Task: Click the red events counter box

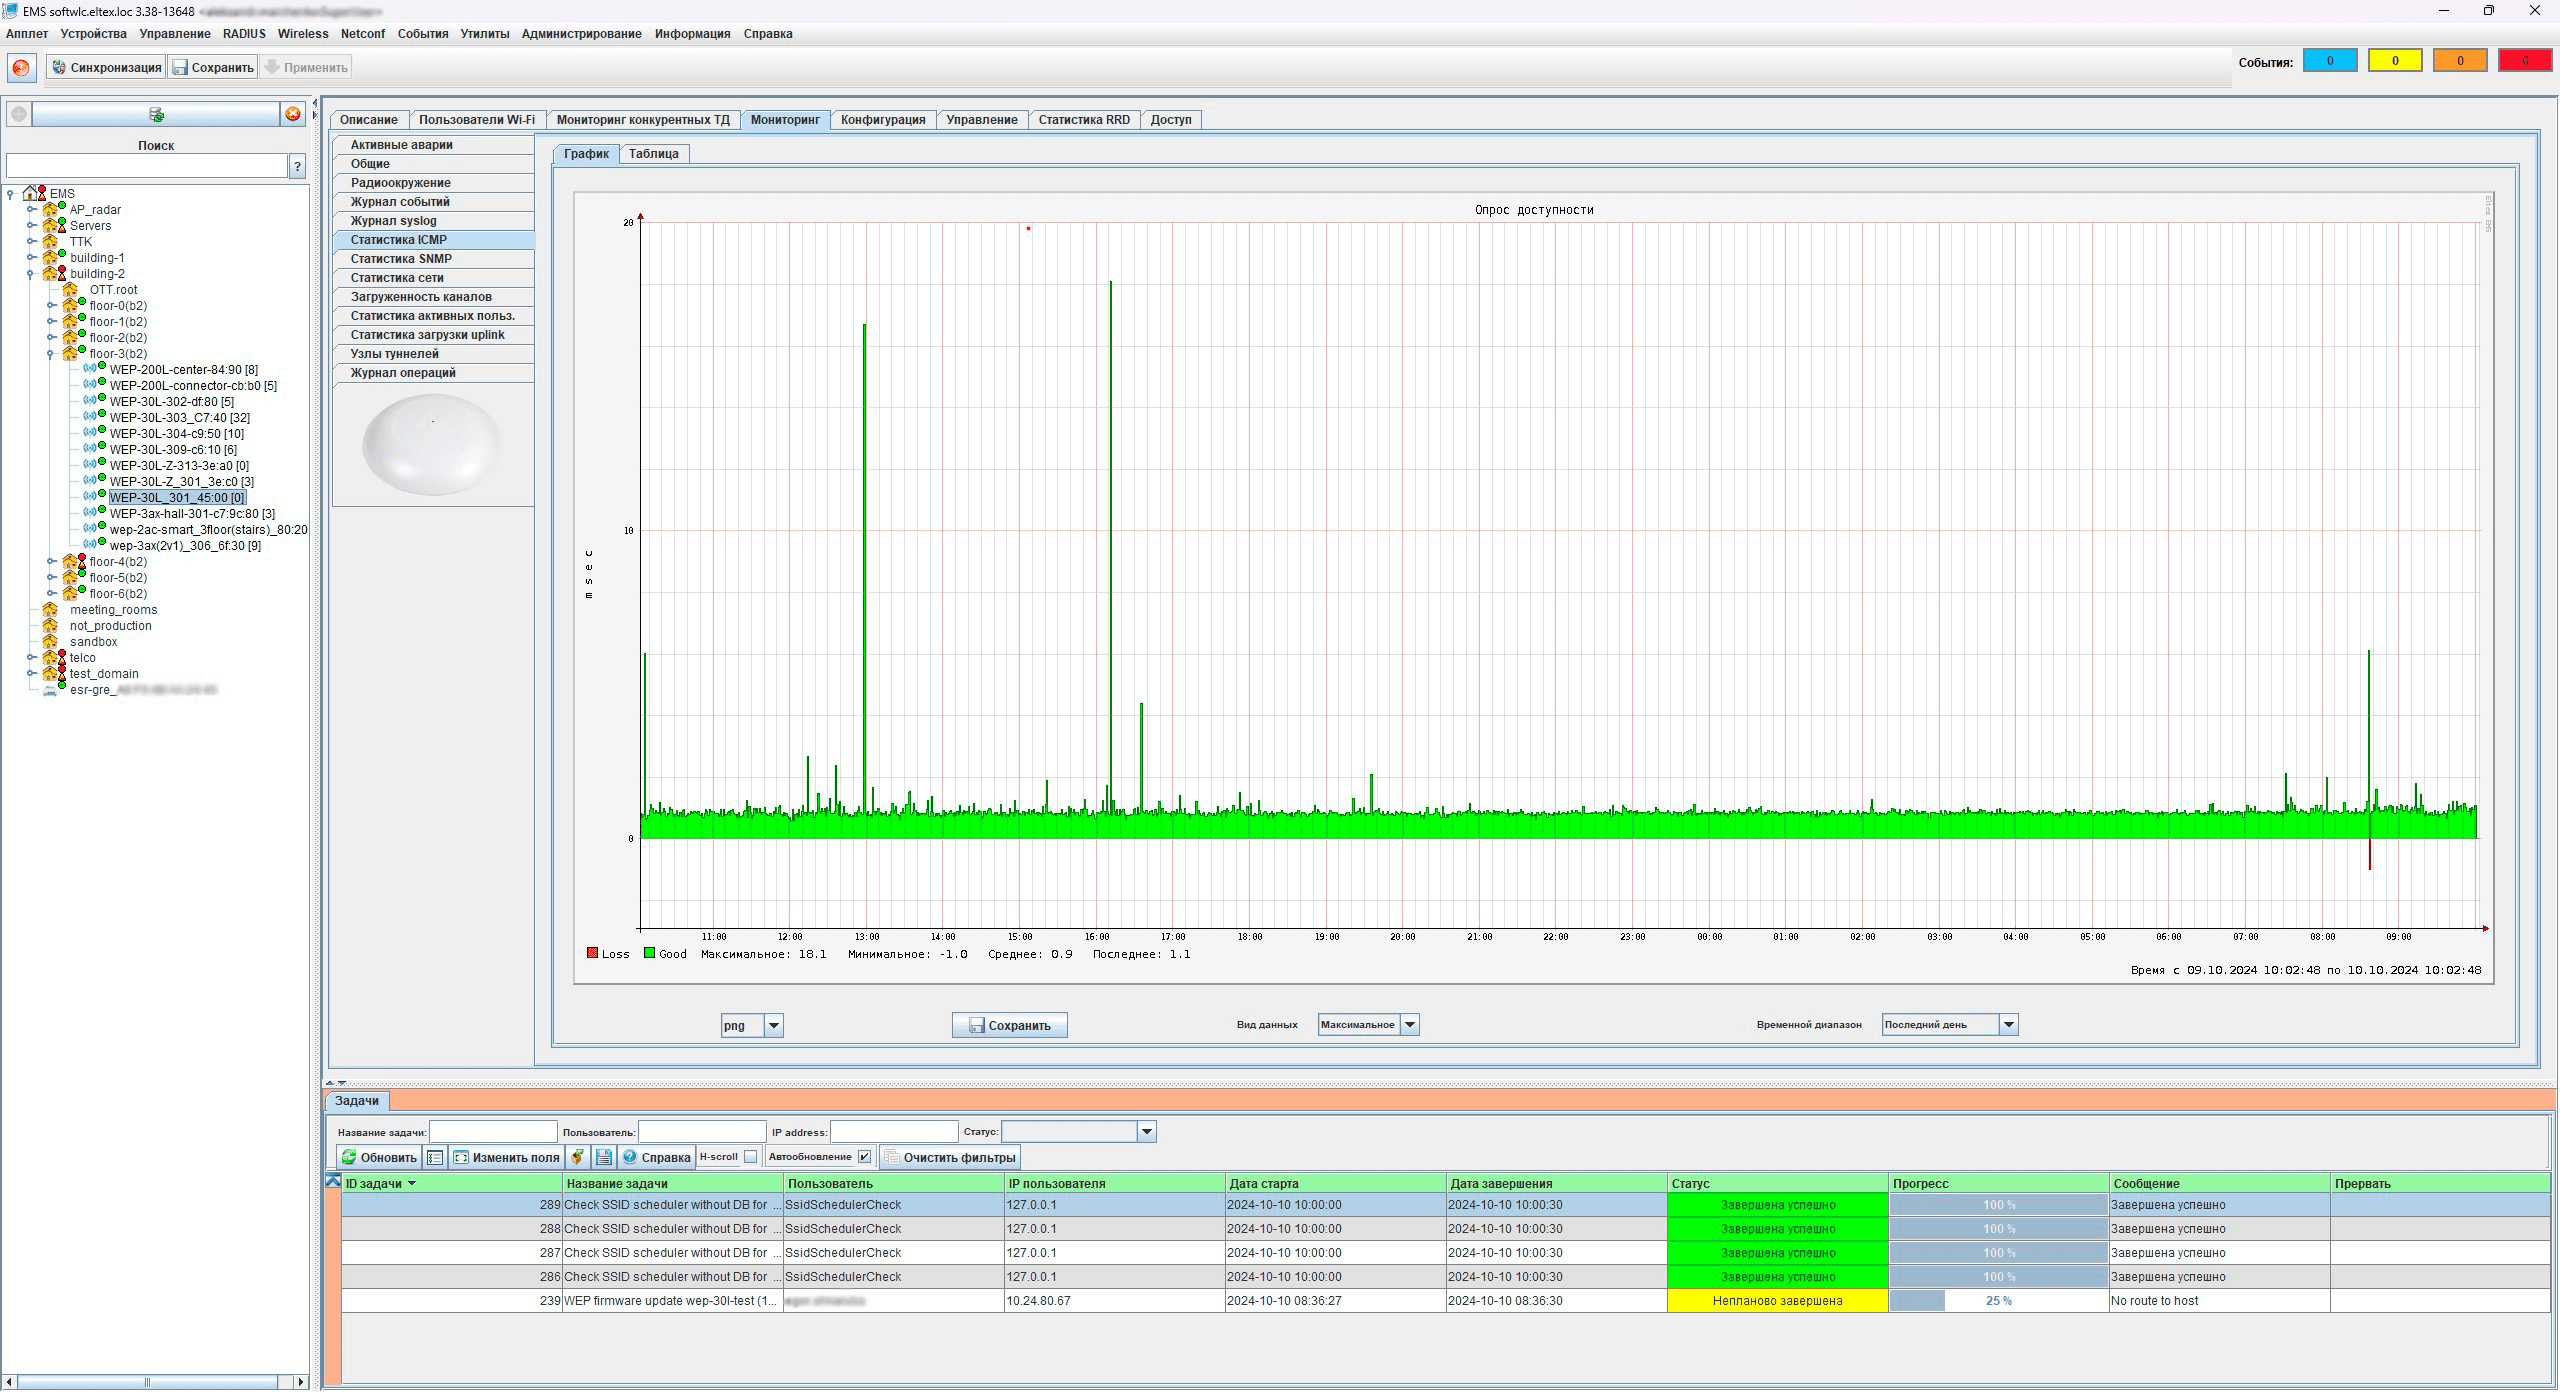Action: click(2524, 61)
